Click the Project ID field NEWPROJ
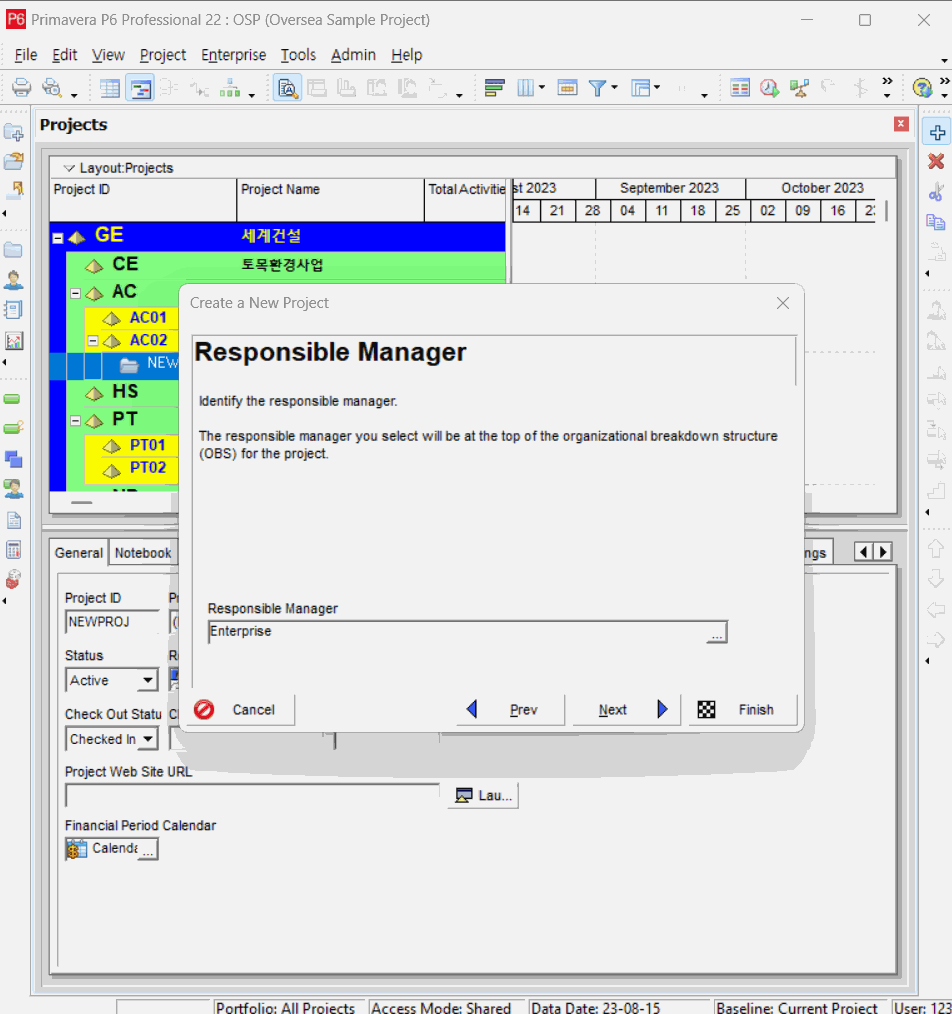 pos(112,622)
